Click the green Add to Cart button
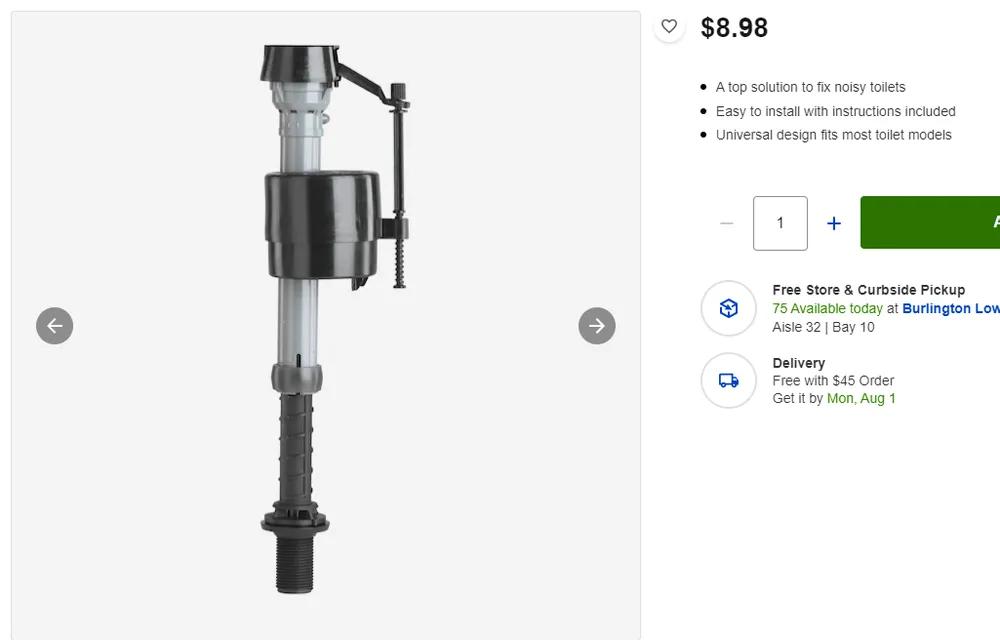 [930, 222]
